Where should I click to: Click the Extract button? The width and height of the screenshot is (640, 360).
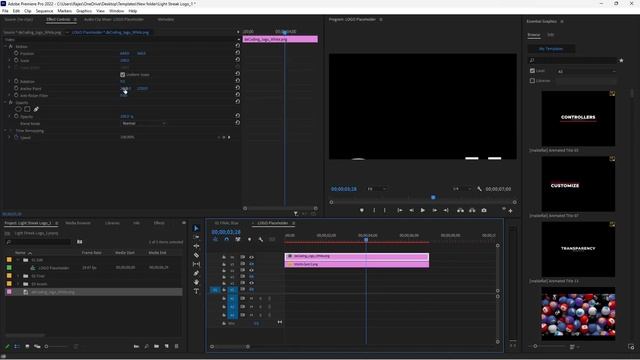pos(472,210)
